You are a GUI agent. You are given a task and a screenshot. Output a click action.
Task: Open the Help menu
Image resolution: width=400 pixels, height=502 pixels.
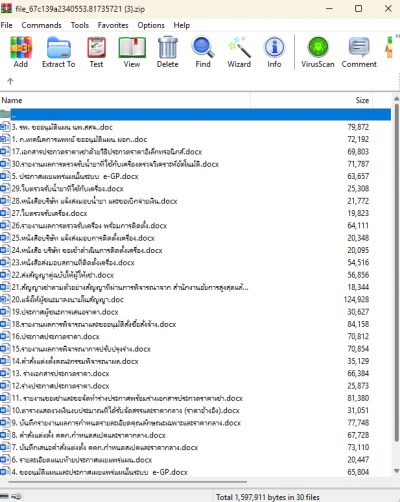(x=182, y=25)
